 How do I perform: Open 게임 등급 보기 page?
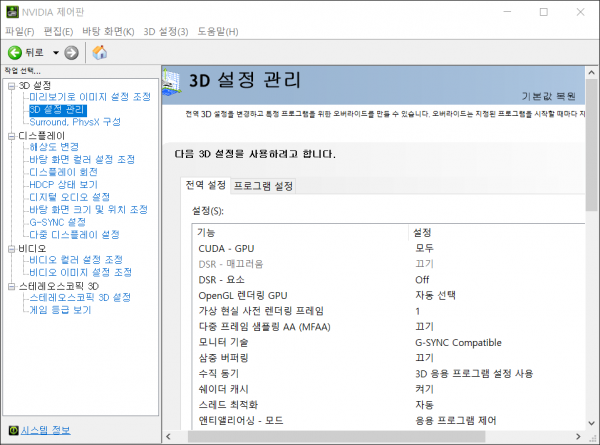click(x=60, y=310)
